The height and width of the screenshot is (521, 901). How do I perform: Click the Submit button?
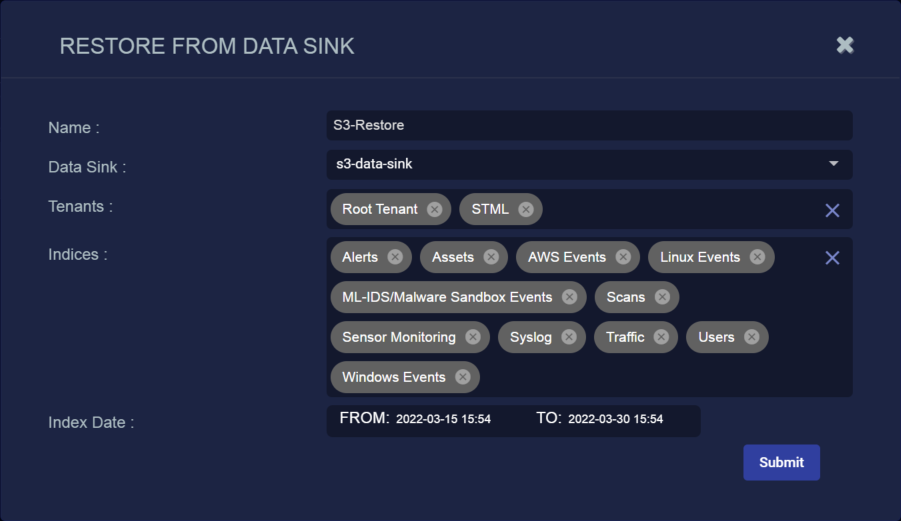[x=781, y=462]
